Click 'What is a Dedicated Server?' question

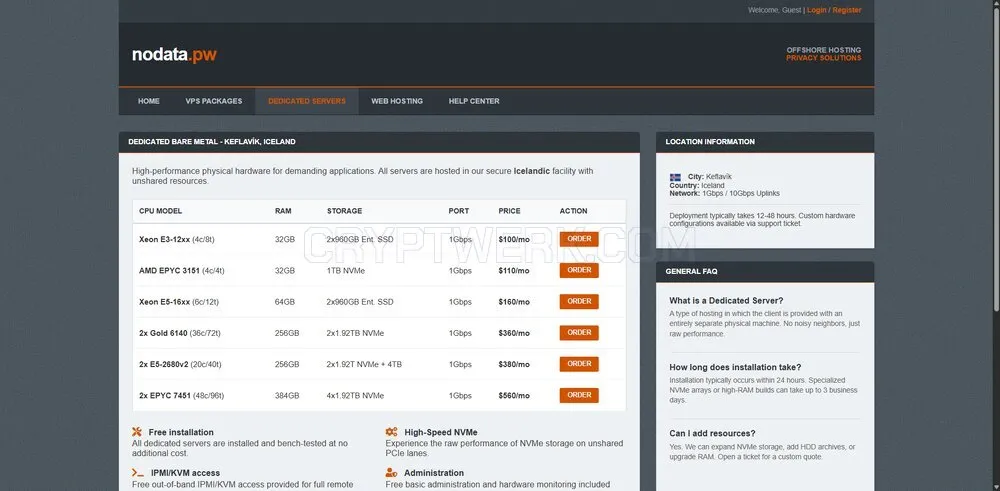click(x=726, y=301)
